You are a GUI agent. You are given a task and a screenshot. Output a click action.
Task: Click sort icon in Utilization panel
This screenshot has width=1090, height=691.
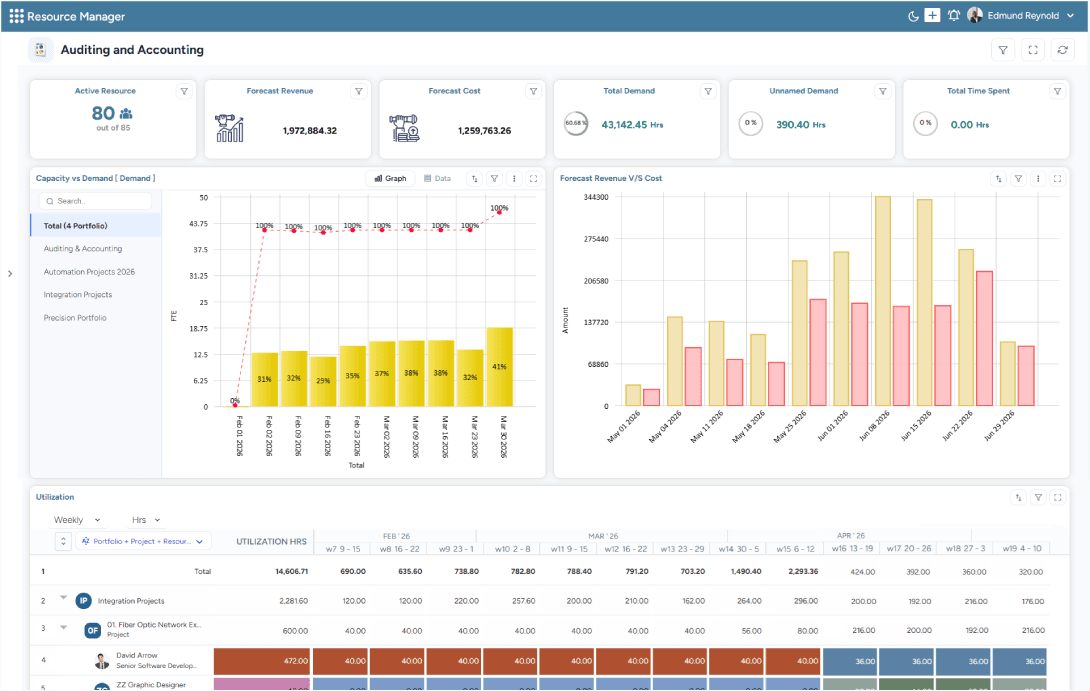(x=1018, y=497)
